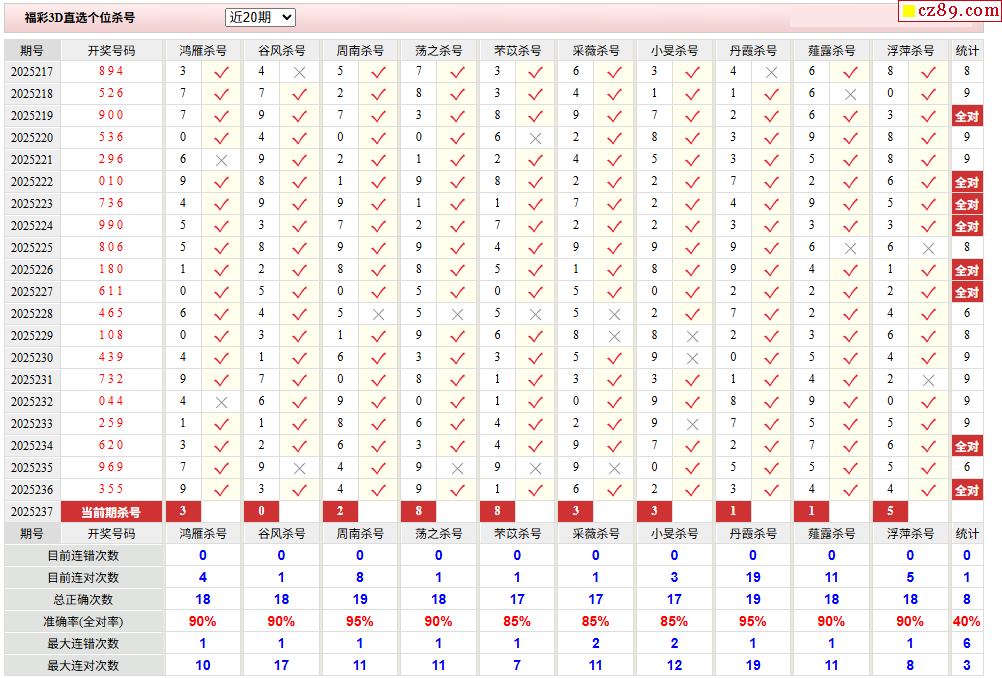Click the gray X for 芣苡杀号 in period 2025220
Screen dimensions: 1002x678
(536, 139)
